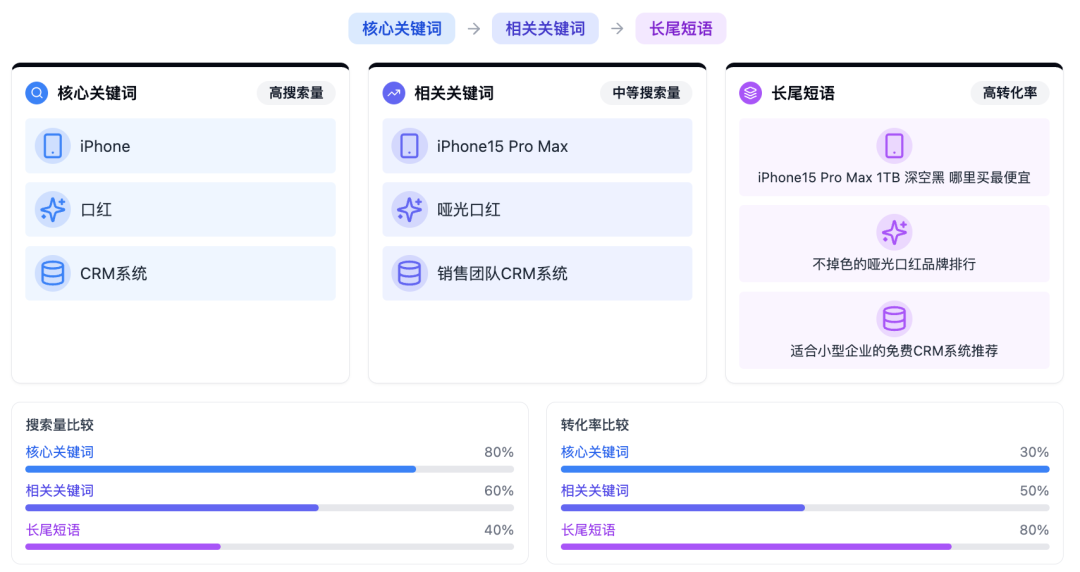Click the phone icon next to iPhone
The height and width of the screenshot is (572, 1080).
[53, 146]
